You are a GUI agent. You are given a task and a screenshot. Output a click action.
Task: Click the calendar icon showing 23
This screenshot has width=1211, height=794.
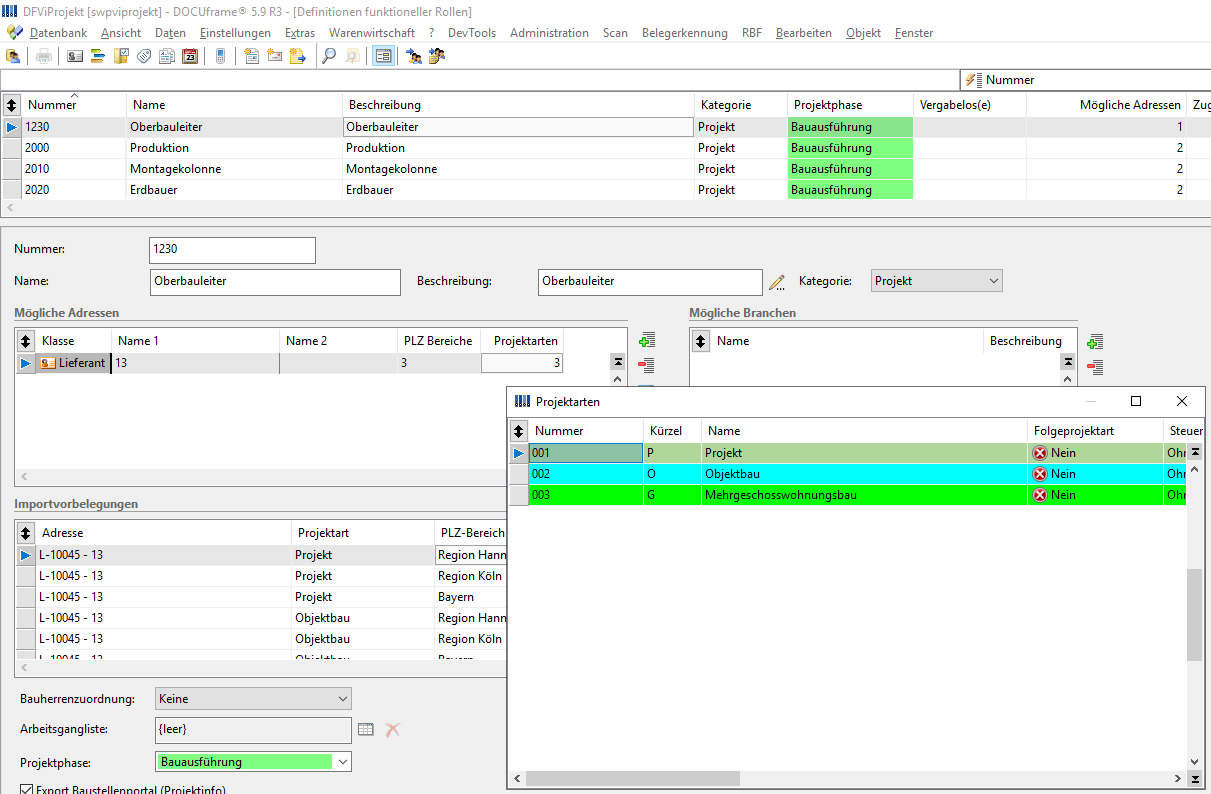coord(190,56)
